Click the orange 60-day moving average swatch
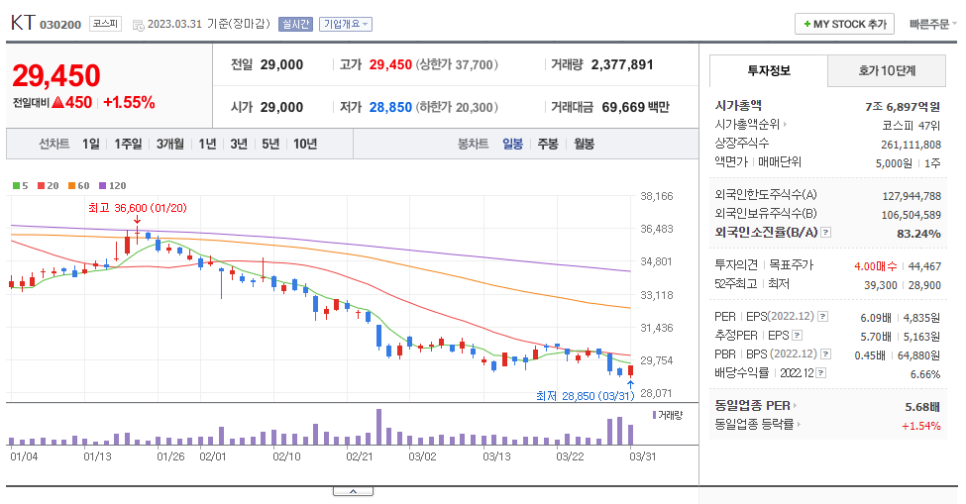The height and width of the screenshot is (504, 966). (x=71, y=185)
